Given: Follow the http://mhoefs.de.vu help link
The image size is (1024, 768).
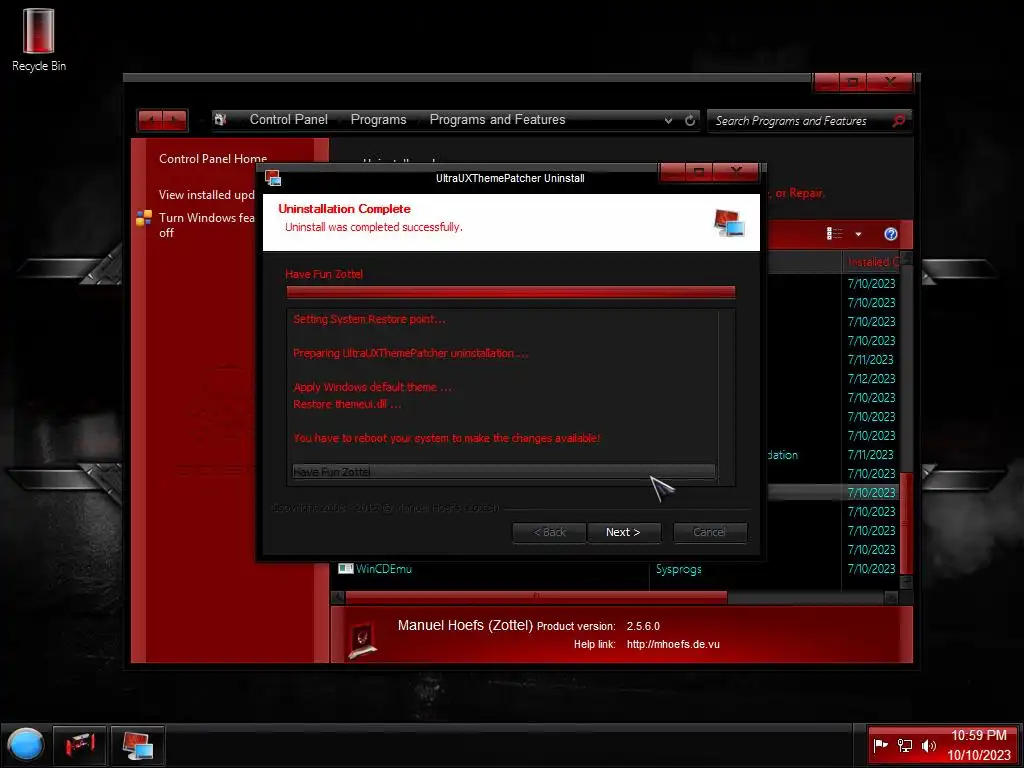Looking at the screenshot, I should (673, 644).
